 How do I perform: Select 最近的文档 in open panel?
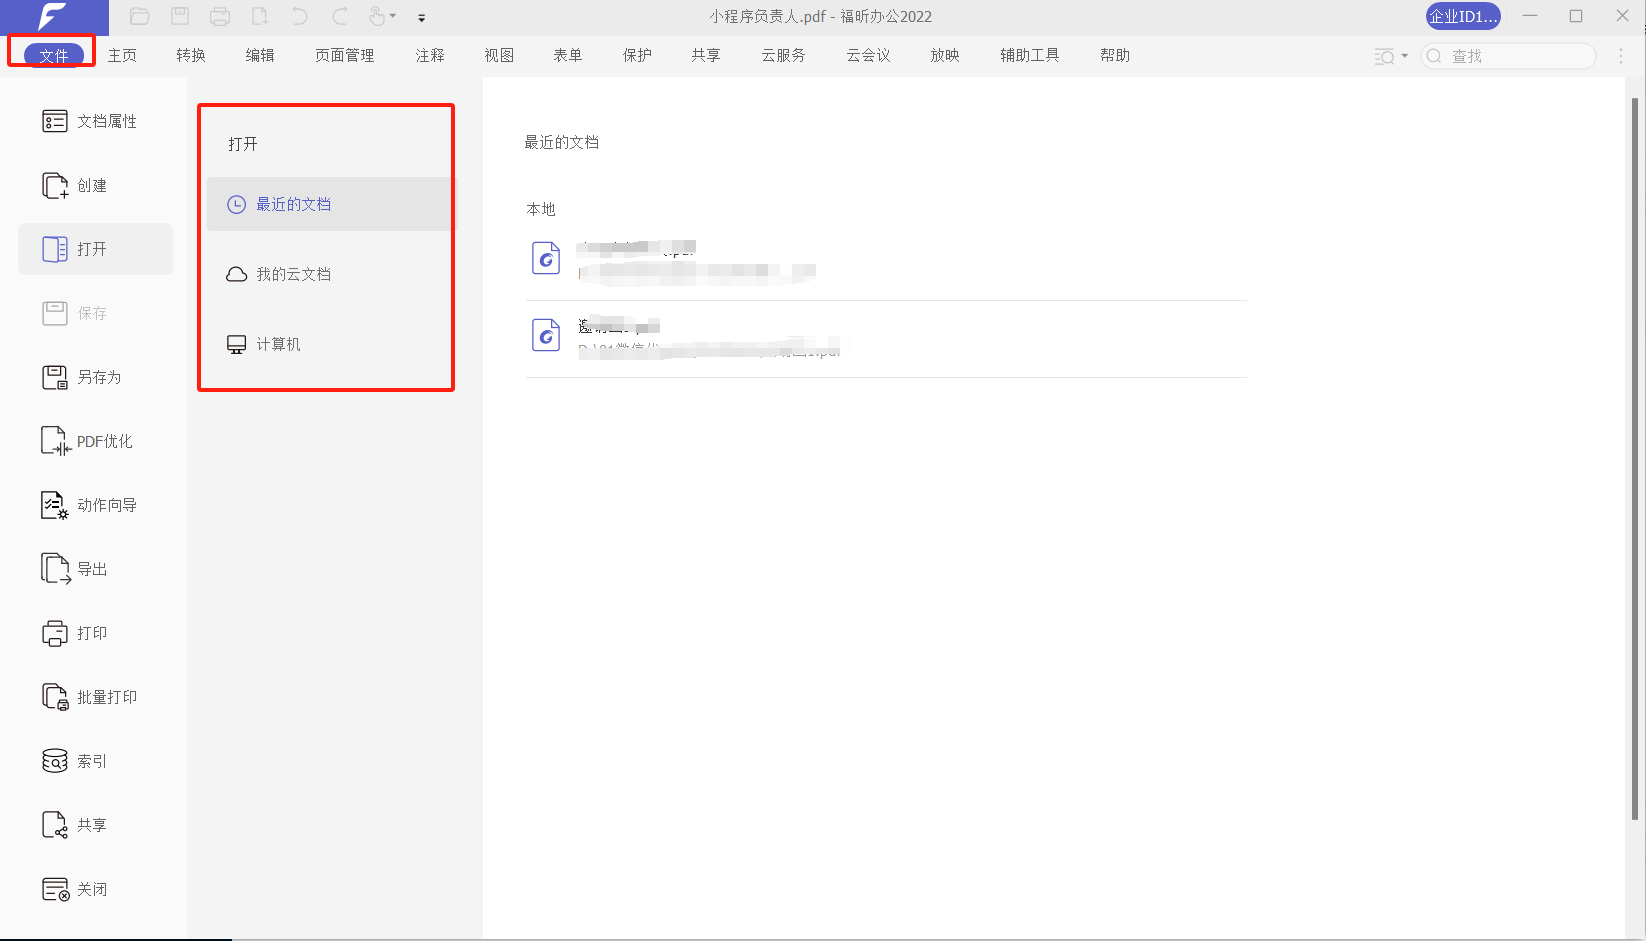point(330,204)
